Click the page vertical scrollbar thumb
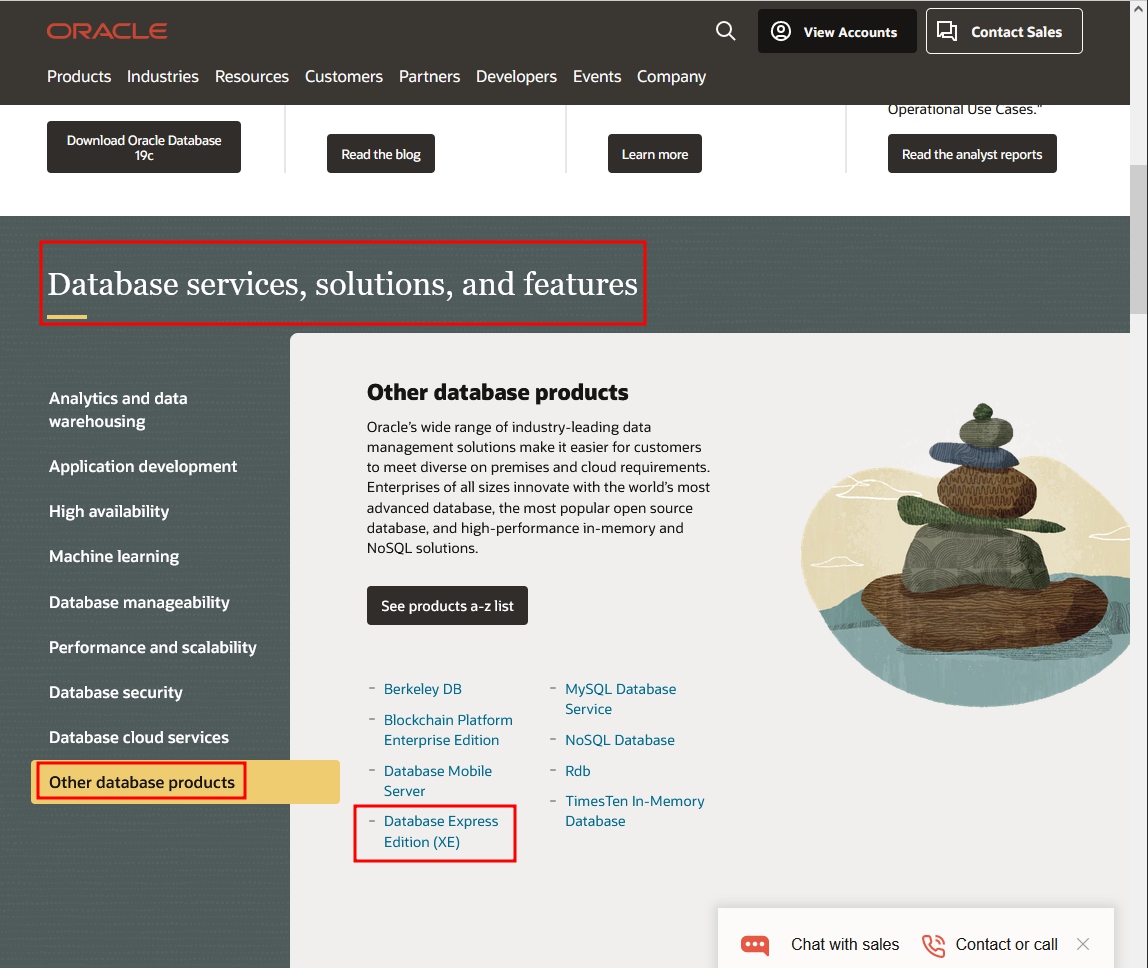Viewport: 1148px width, 968px height. pyautogui.click(x=1138, y=240)
